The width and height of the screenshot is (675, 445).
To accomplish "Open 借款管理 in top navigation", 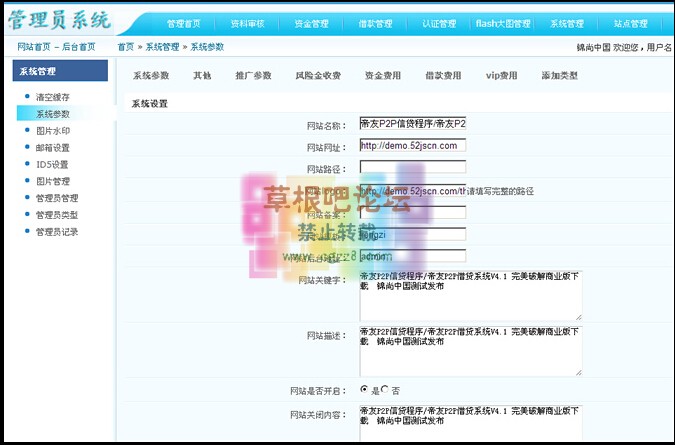I will [375, 23].
